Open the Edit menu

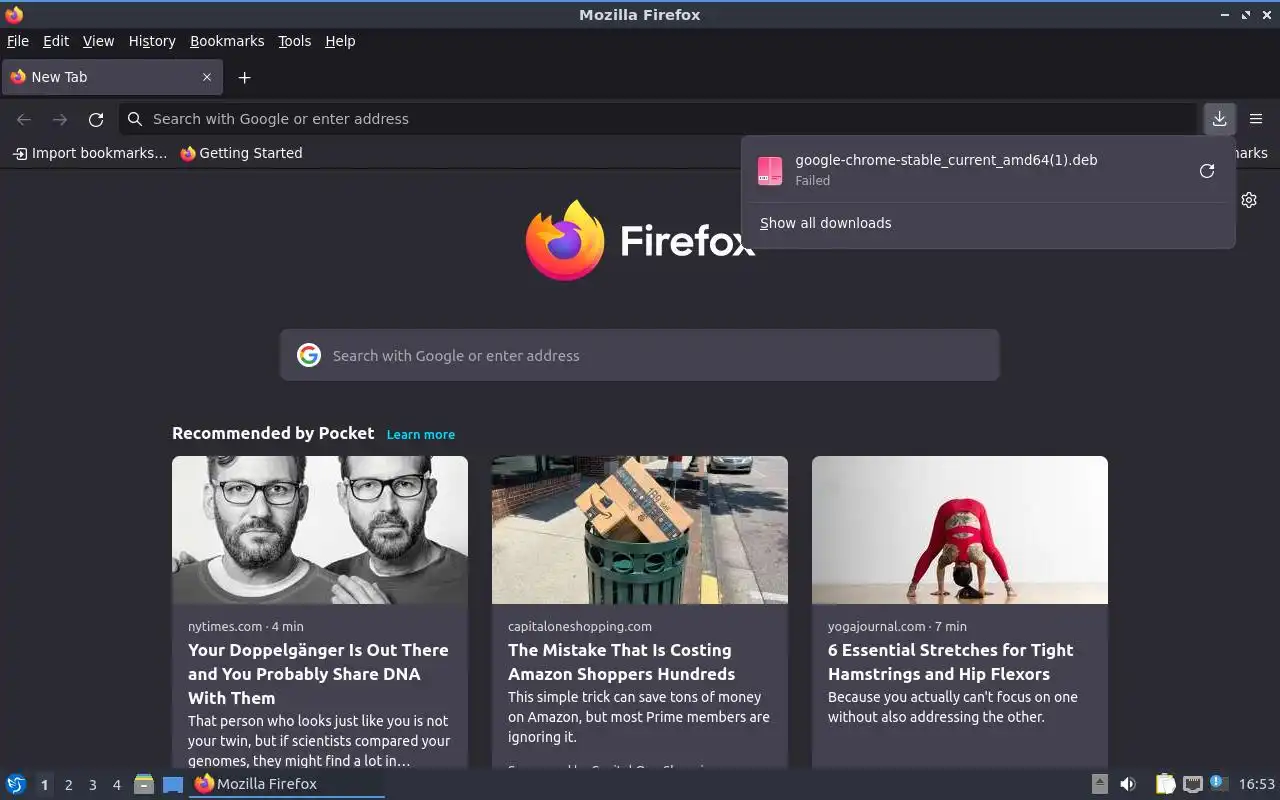point(56,41)
